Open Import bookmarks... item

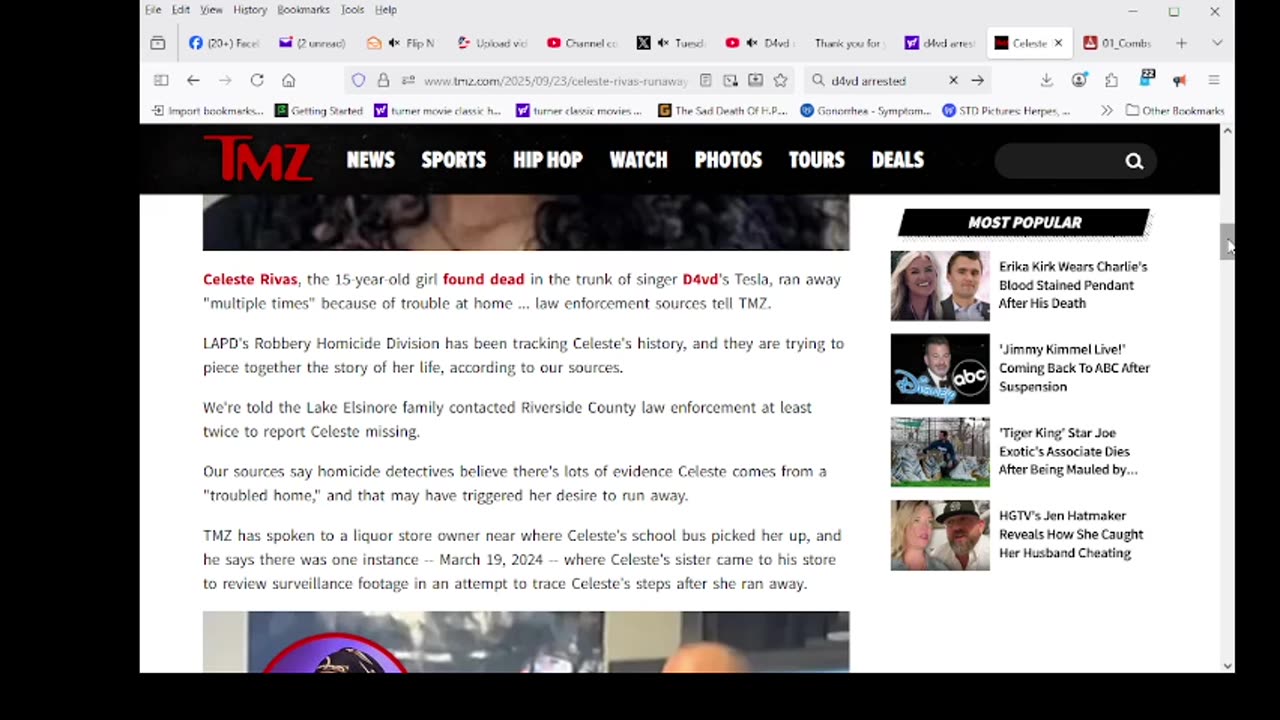[208, 111]
